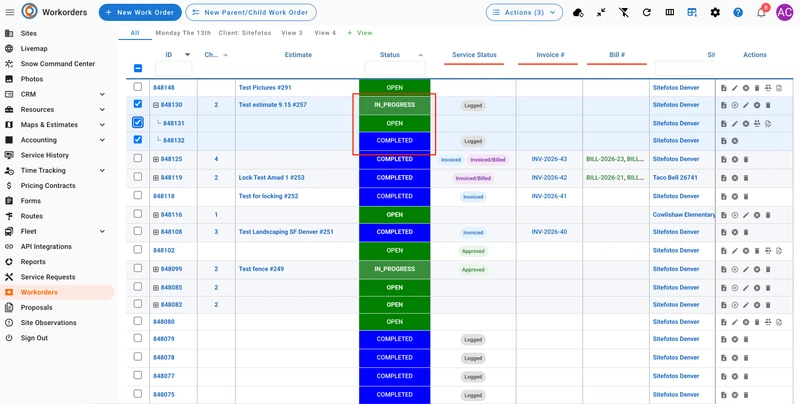Open the Actions (3) dropdown
800x404 pixels.
click(x=524, y=12)
